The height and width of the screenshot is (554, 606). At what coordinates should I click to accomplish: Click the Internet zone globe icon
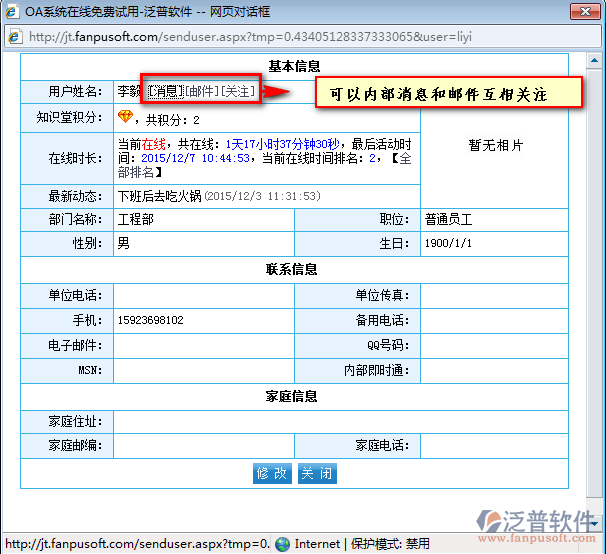pyautogui.click(x=283, y=544)
